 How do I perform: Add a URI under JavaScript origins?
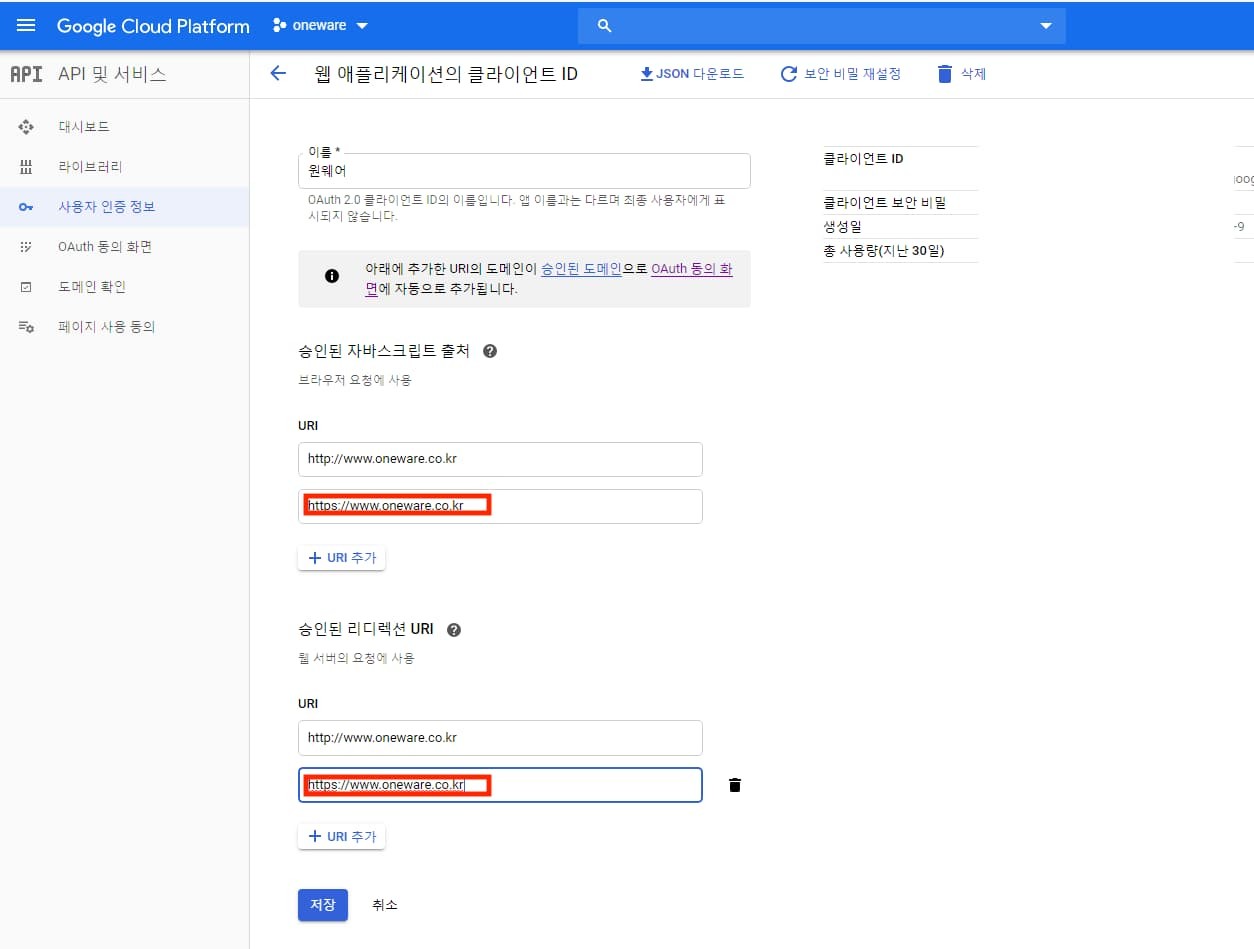pyautogui.click(x=342, y=558)
